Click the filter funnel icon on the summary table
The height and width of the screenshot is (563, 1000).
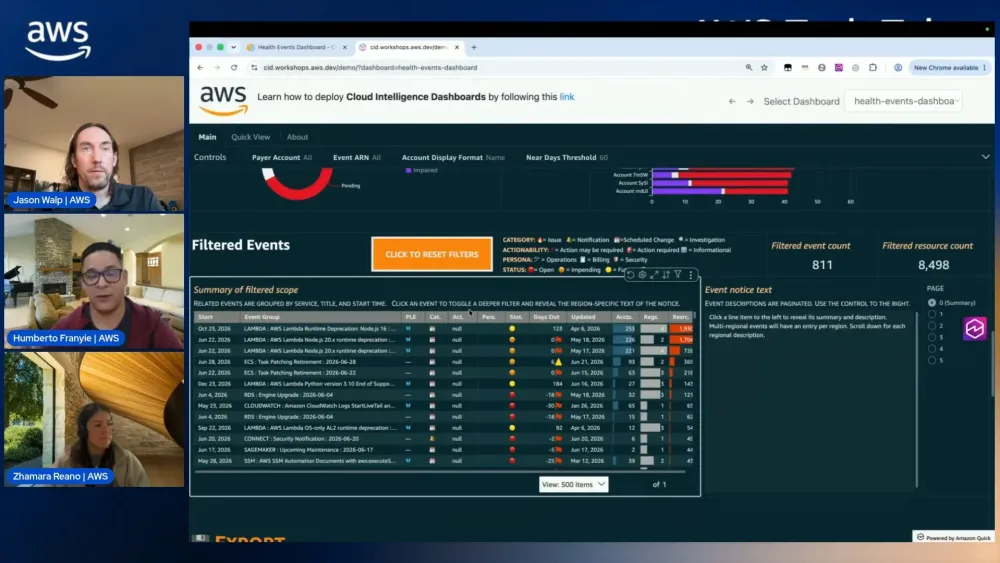(x=678, y=275)
